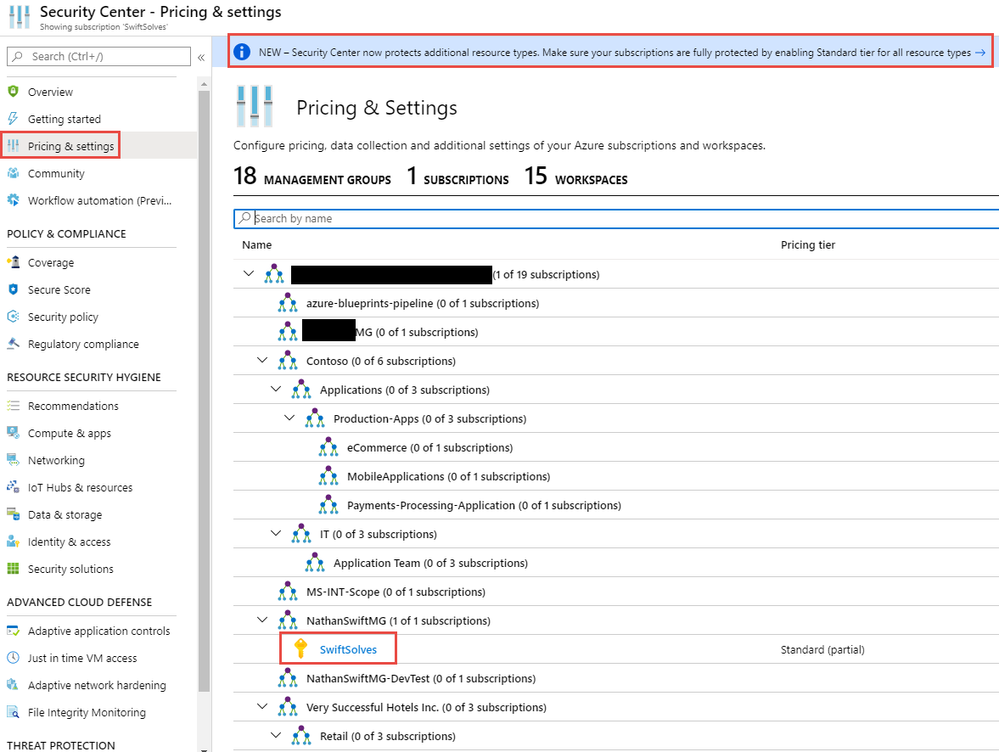The image size is (999, 752).
Task: Open the Security policy icon
Action: click(x=13, y=316)
